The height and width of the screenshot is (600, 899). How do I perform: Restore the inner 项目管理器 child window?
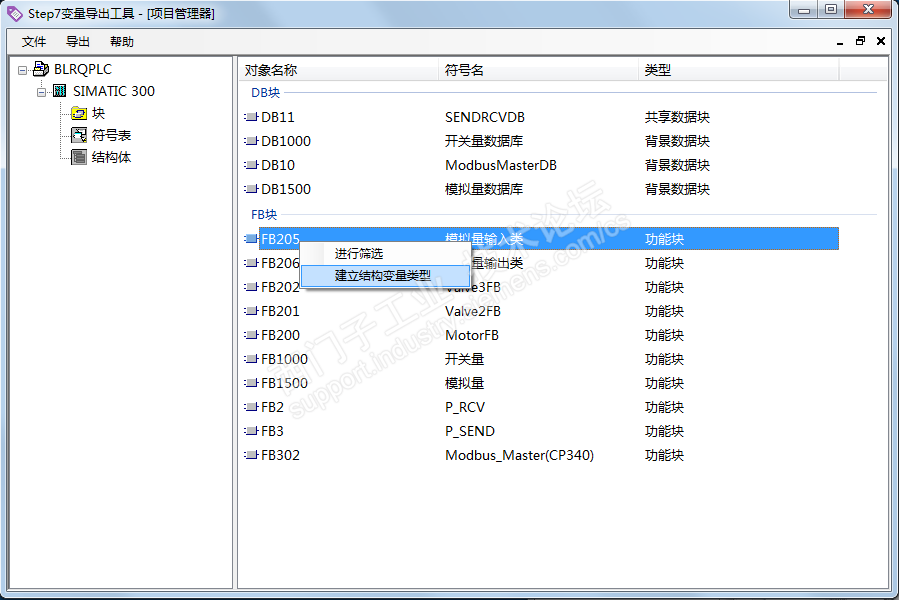coord(860,41)
